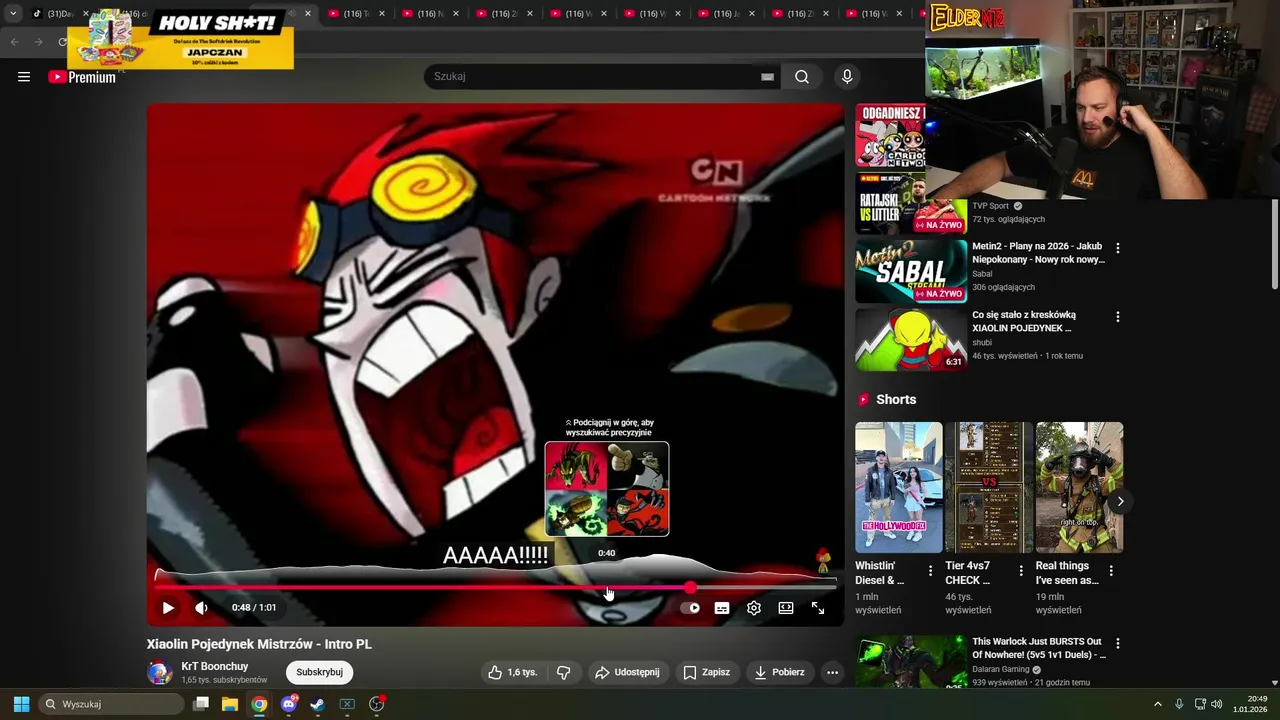The image size is (1280, 720).
Task: Open Co się stało z kreskówką video title
Action: click(1023, 321)
